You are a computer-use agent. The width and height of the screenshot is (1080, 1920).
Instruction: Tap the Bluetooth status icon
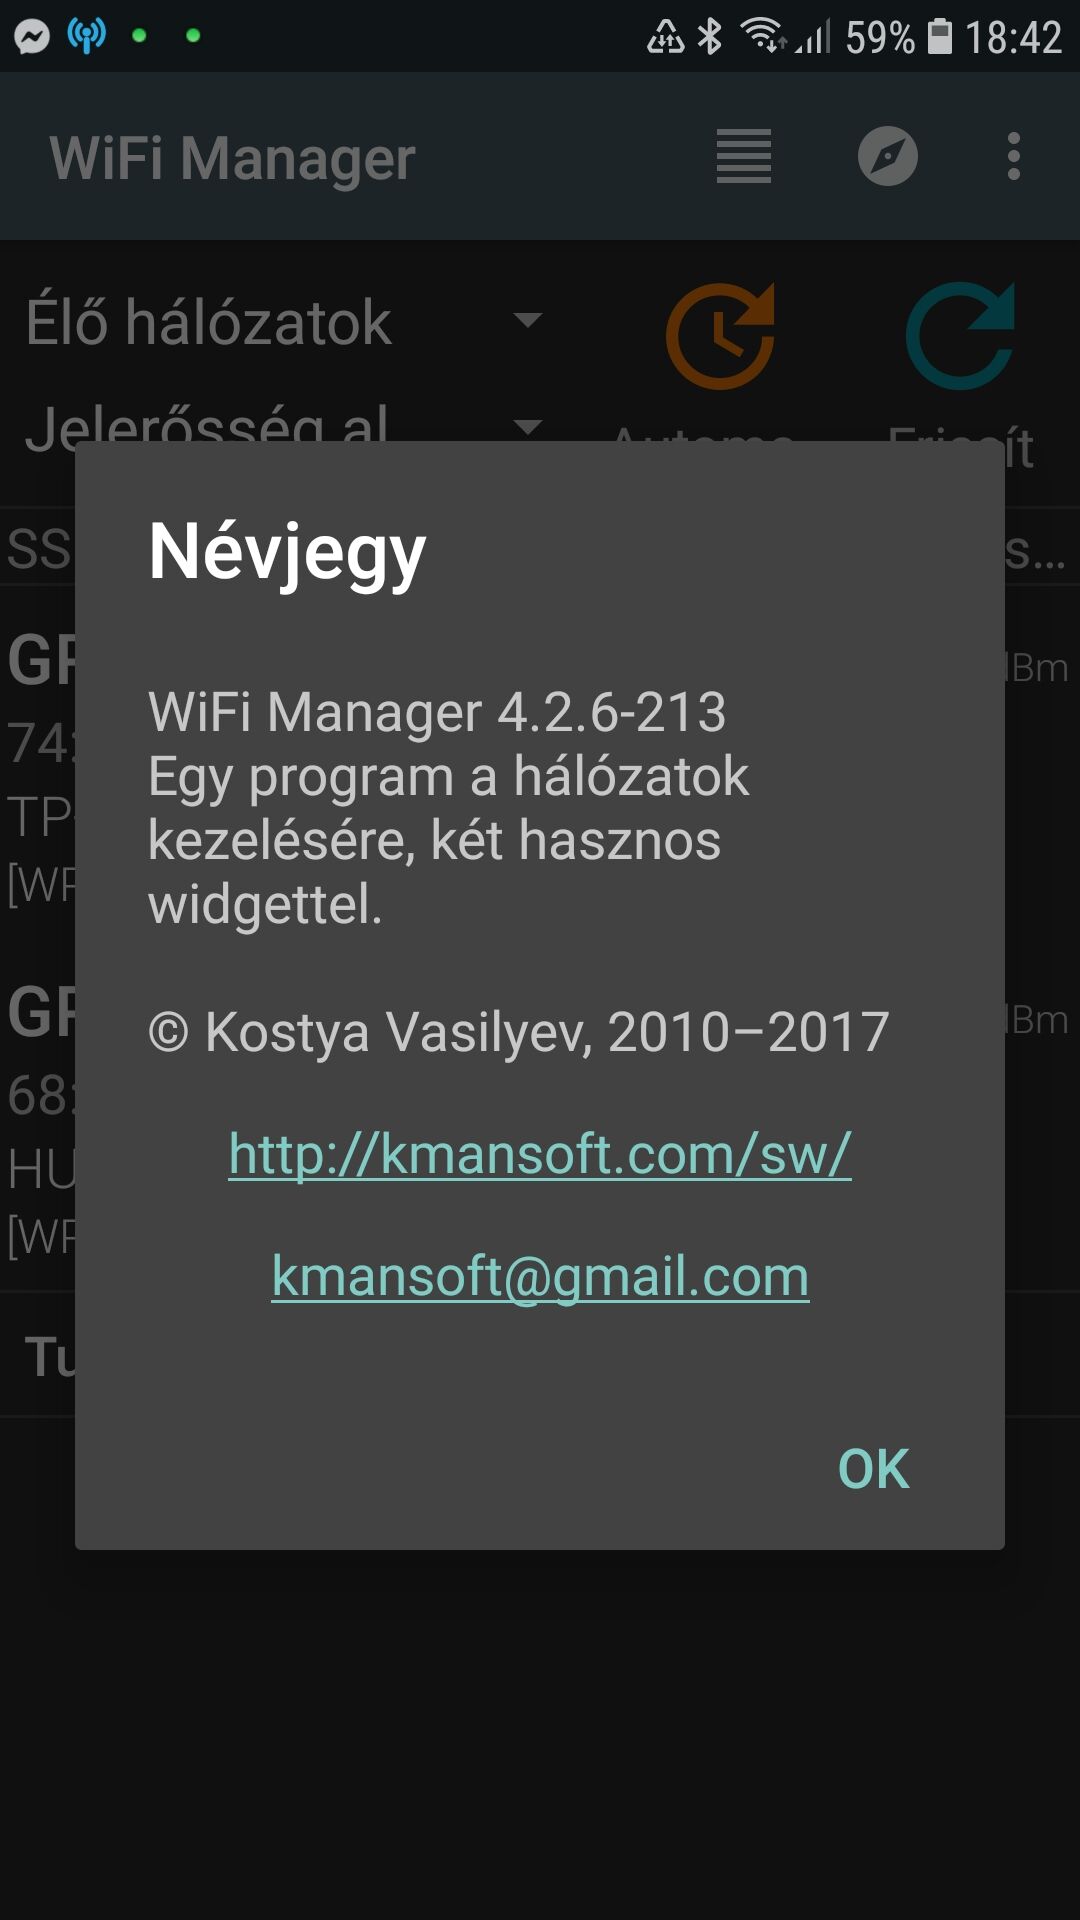(x=710, y=37)
